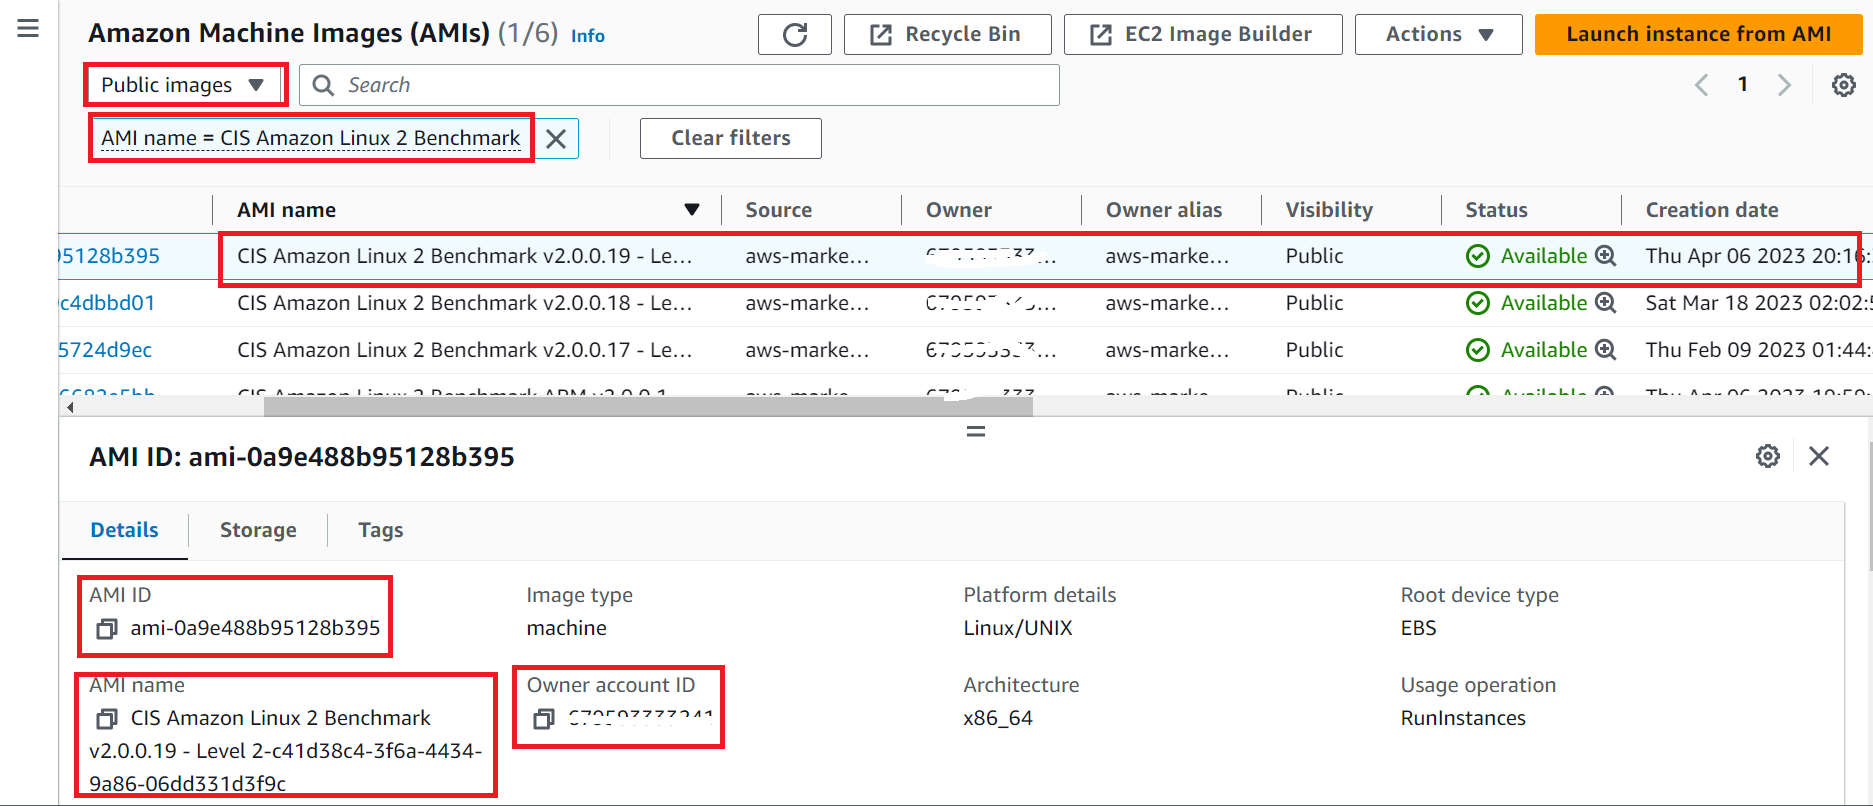
Task: Zoom status icon for v2.0.0.19 row
Action: click(1605, 256)
